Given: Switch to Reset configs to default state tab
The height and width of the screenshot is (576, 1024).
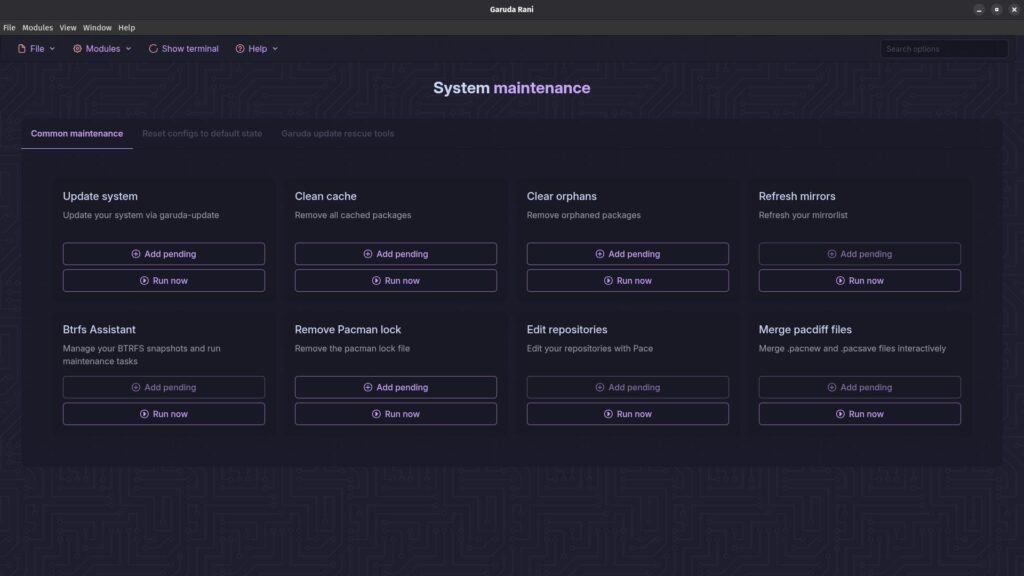Looking at the screenshot, I should (x=202, y=134).
